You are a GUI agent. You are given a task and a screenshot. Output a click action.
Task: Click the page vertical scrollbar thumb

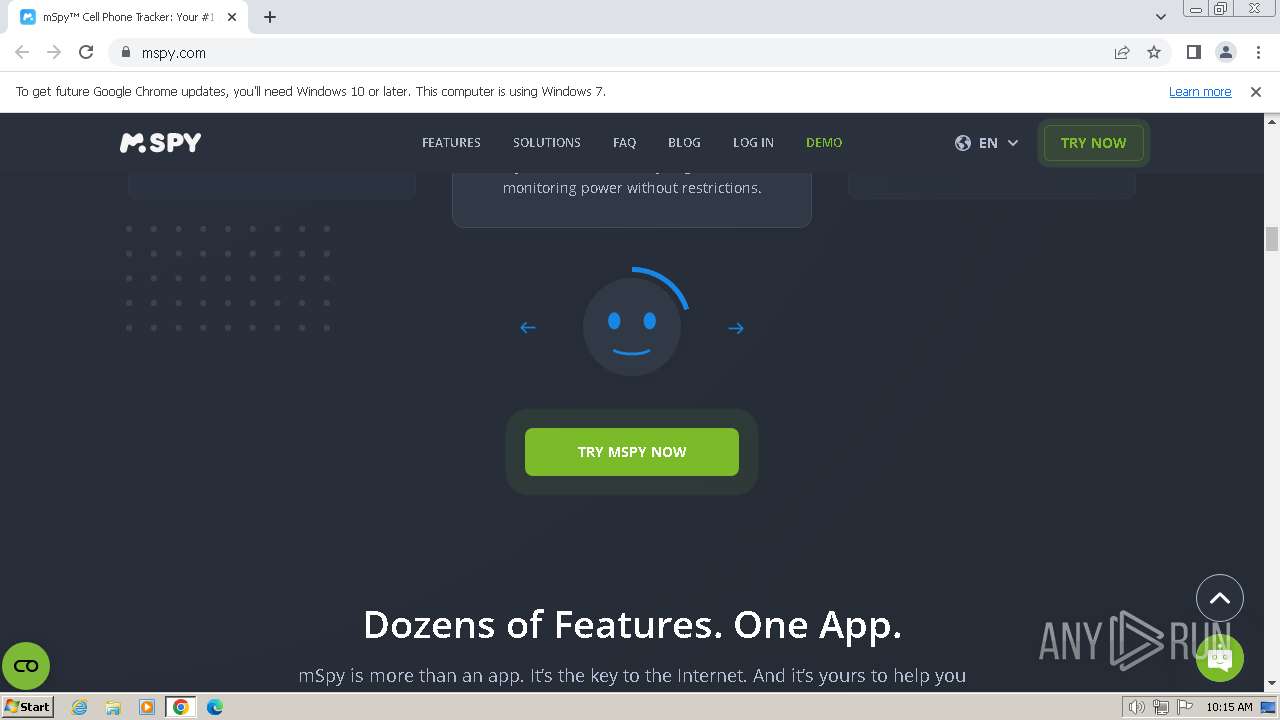coord(1272,240)
